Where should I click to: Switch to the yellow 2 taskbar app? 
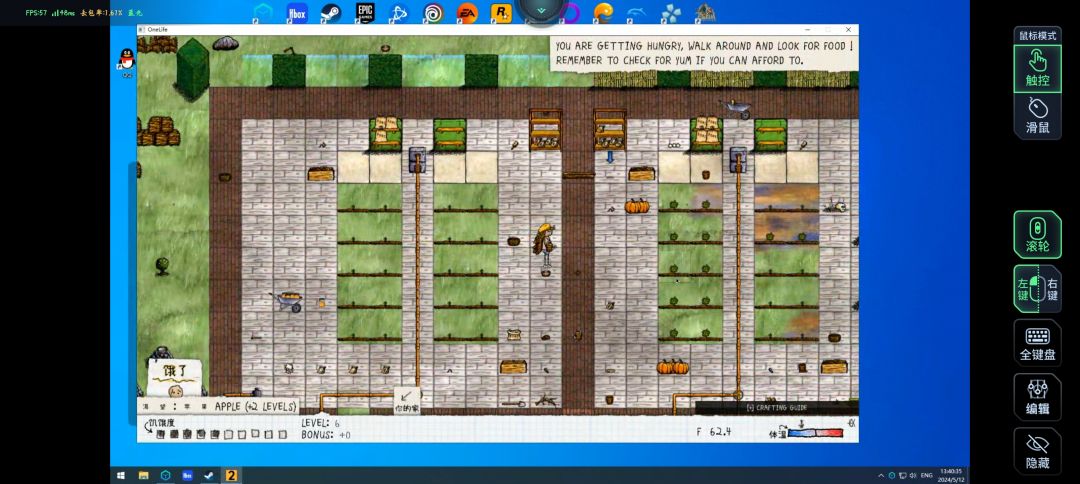click(x=231, y=475)
